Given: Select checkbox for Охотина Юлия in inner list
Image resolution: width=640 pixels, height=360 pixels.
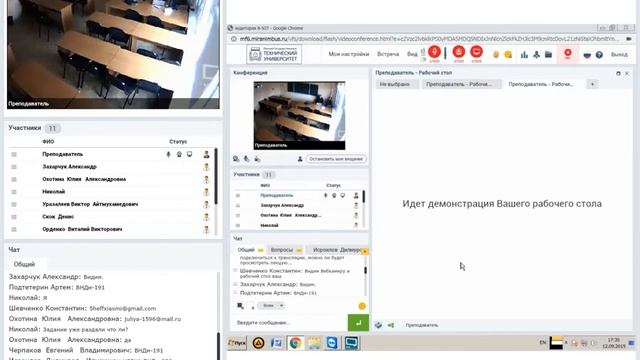Looking at the screenshot, I should tap(238, 216).
